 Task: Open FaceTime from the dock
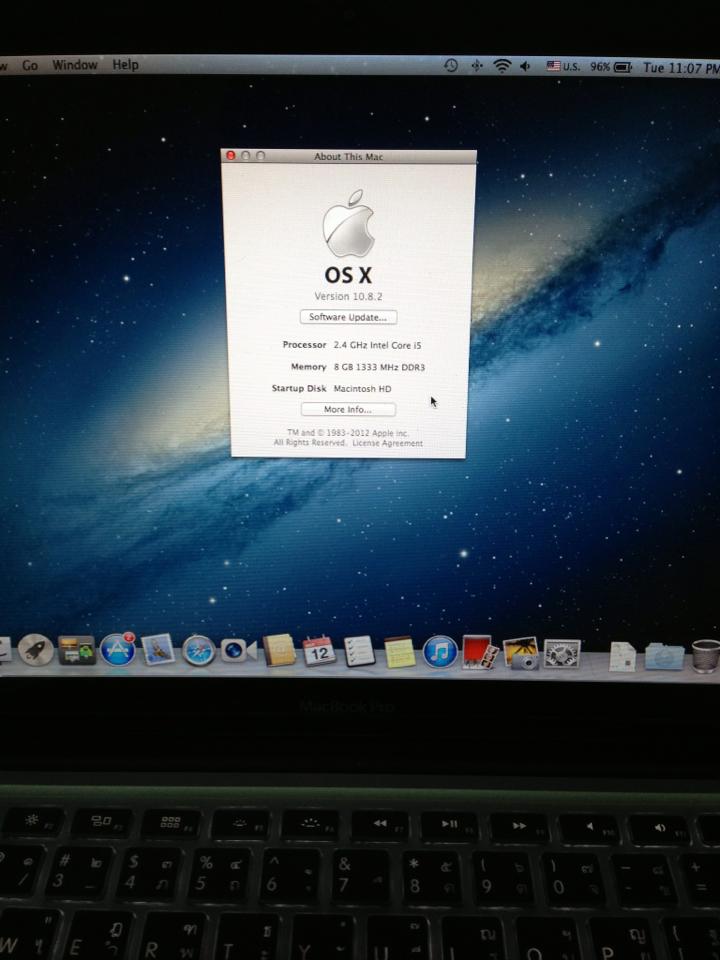coord(238,651)
